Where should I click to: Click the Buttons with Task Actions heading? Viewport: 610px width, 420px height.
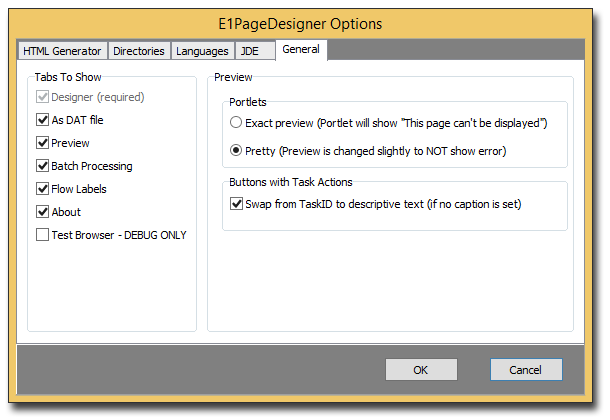[291, 182]
